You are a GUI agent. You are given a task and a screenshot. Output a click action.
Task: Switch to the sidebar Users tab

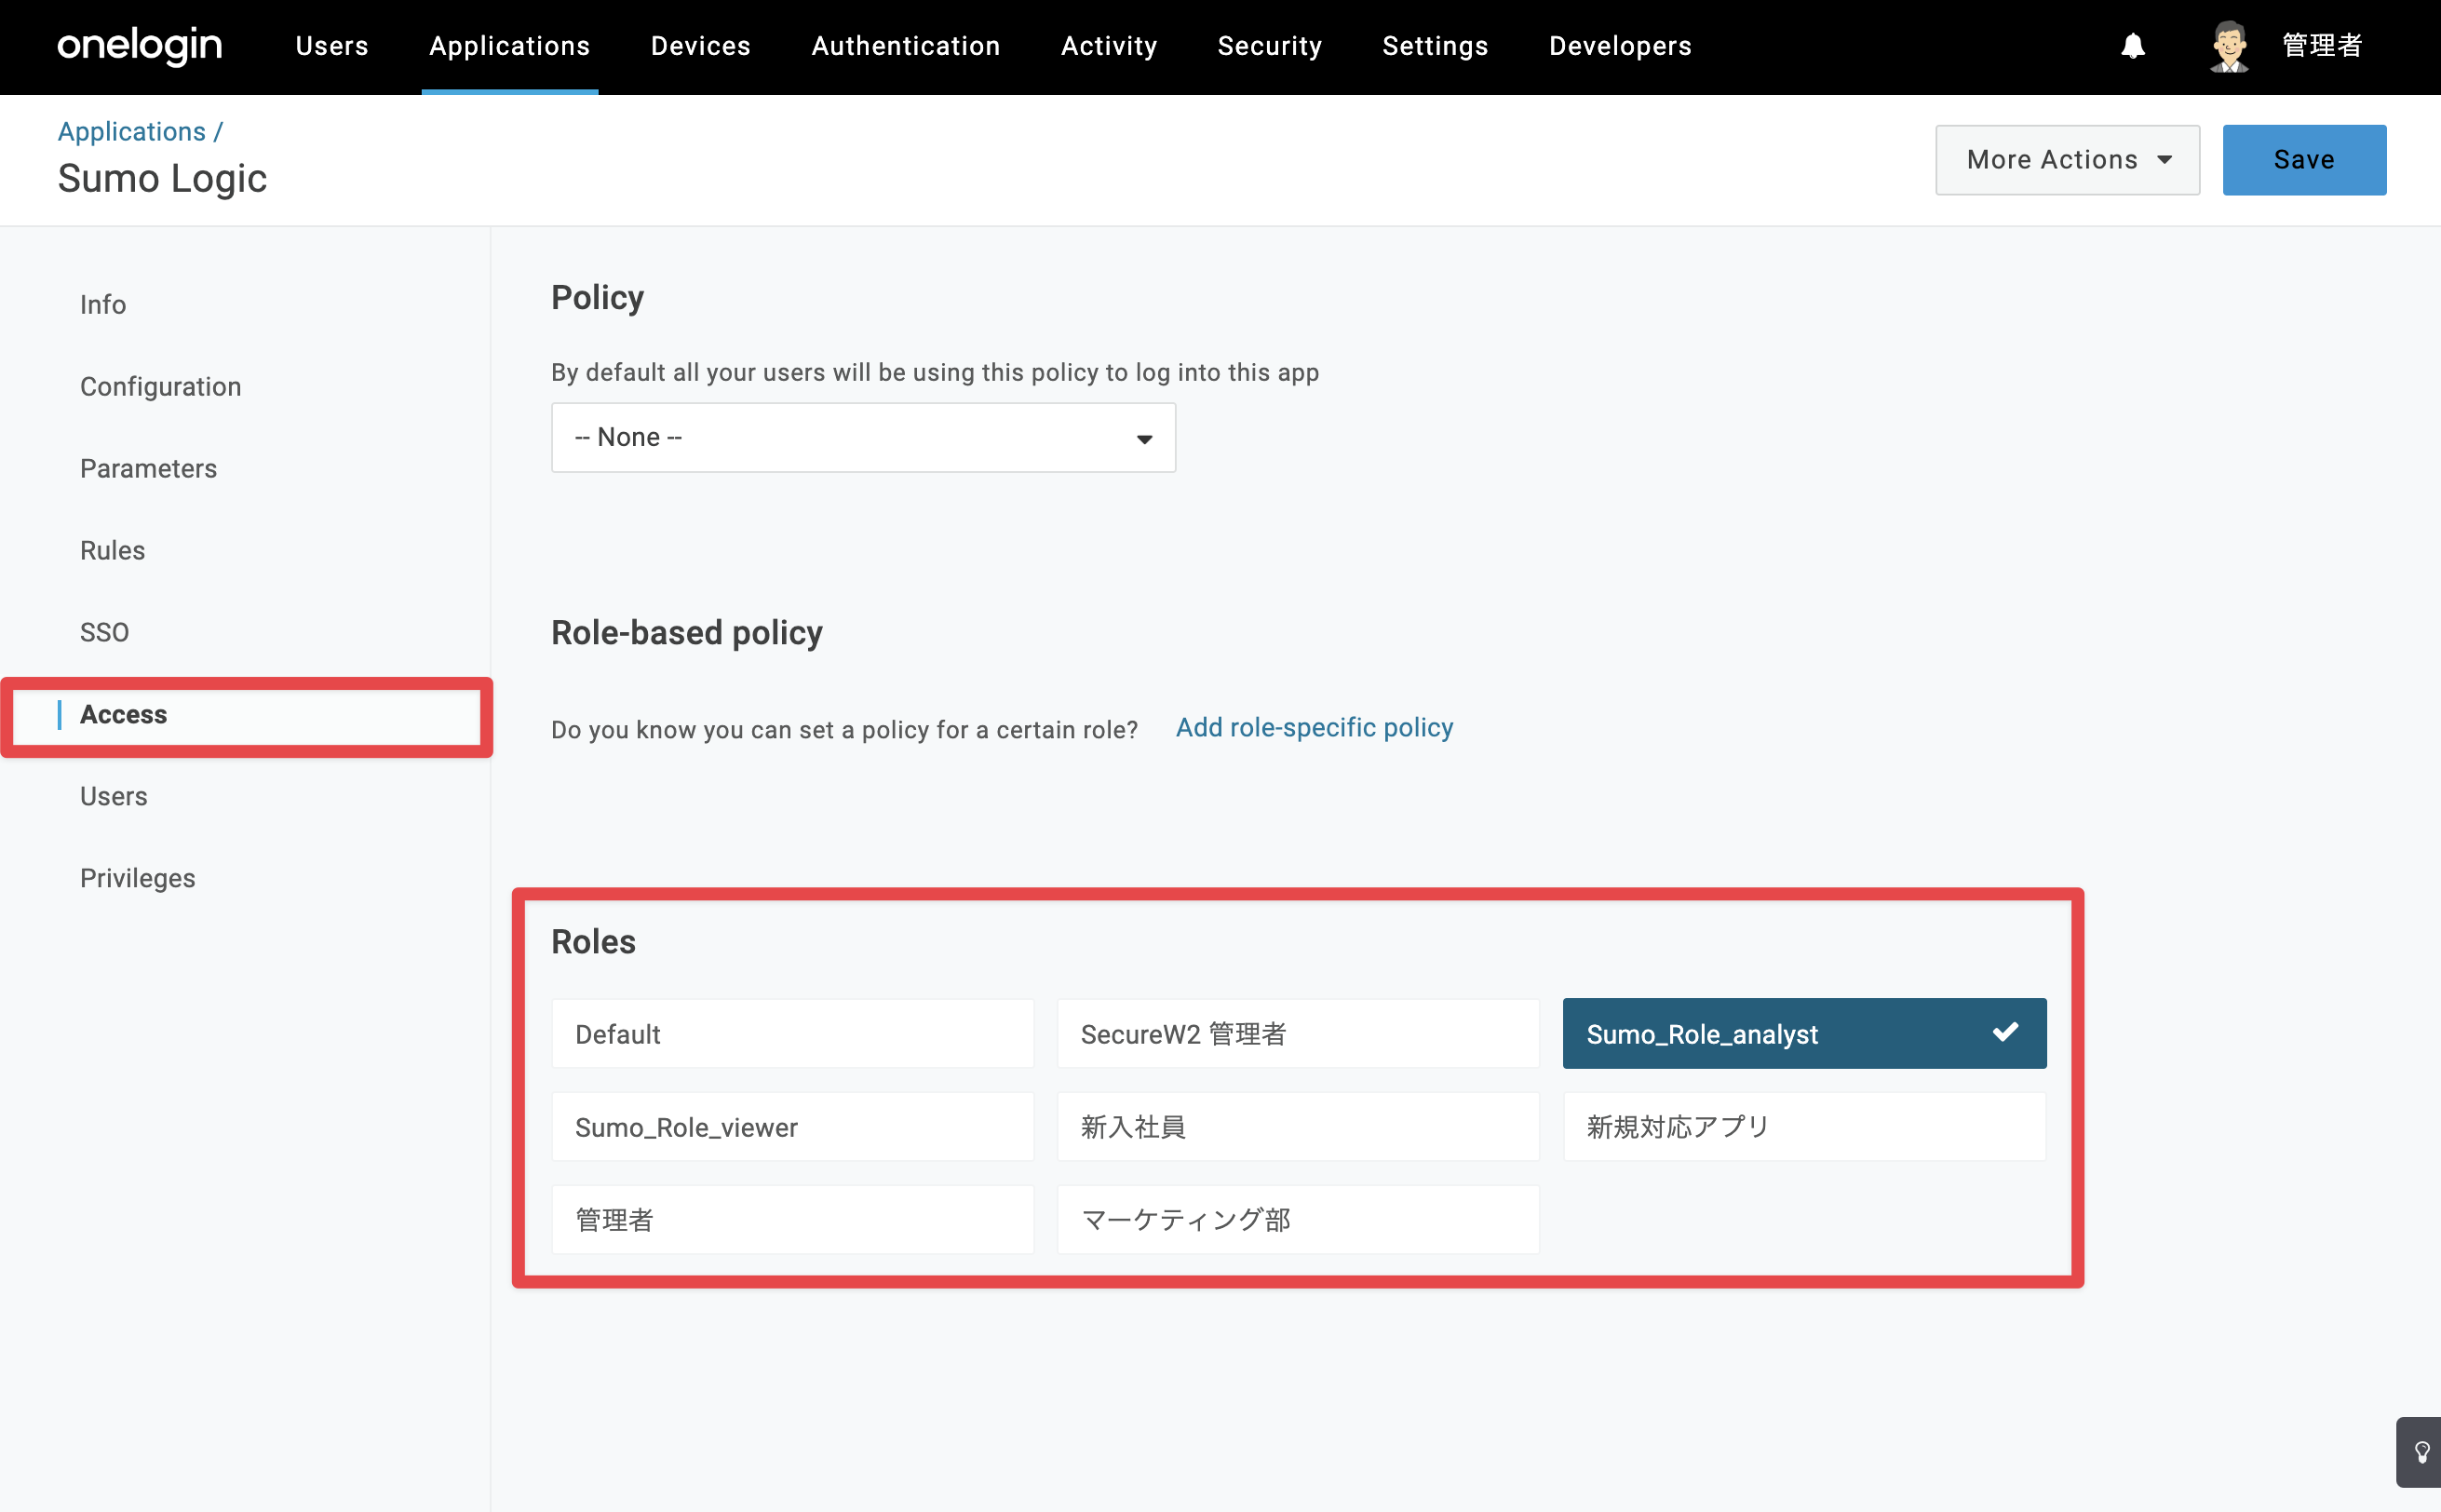pos(114,797)
